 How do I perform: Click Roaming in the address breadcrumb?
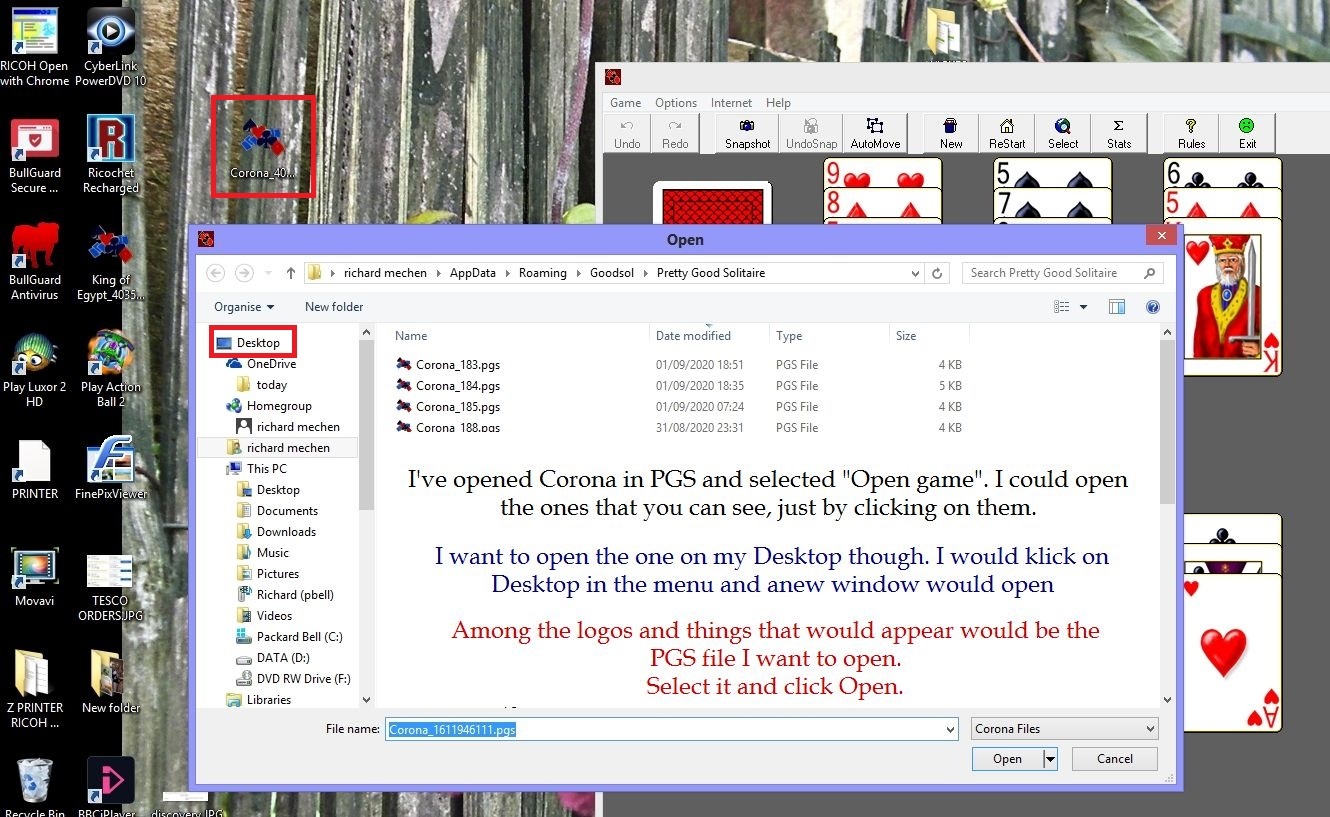pyautogui.click(x=542, y=273)
